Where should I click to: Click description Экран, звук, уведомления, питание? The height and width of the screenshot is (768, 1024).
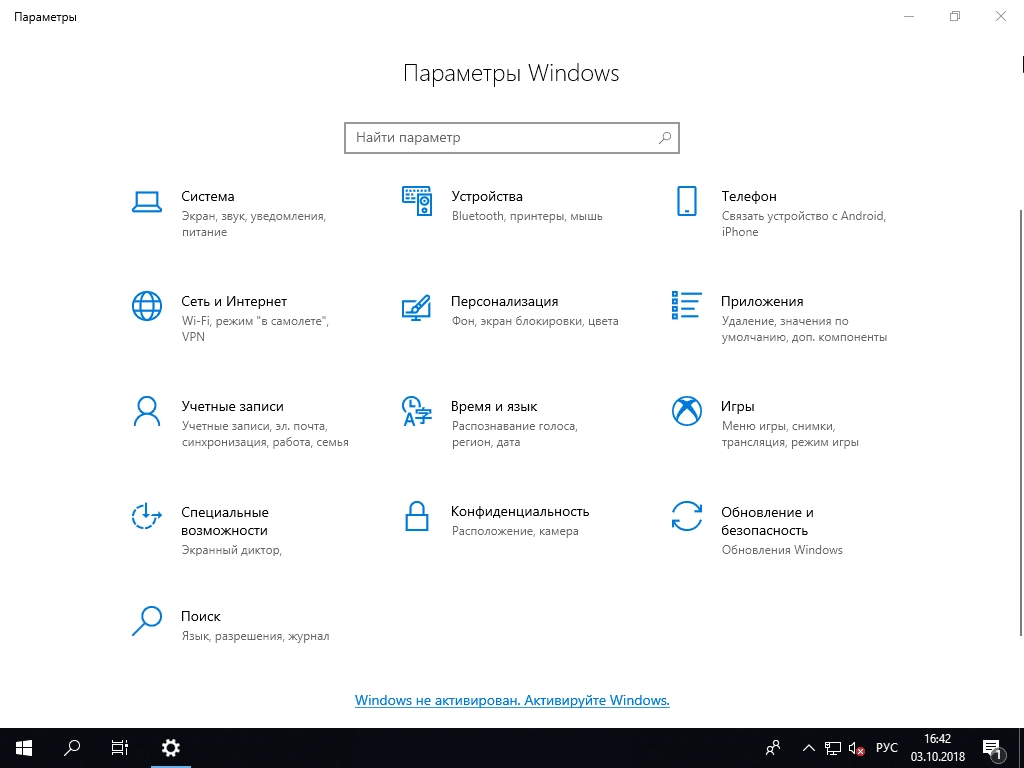(253, 224)
